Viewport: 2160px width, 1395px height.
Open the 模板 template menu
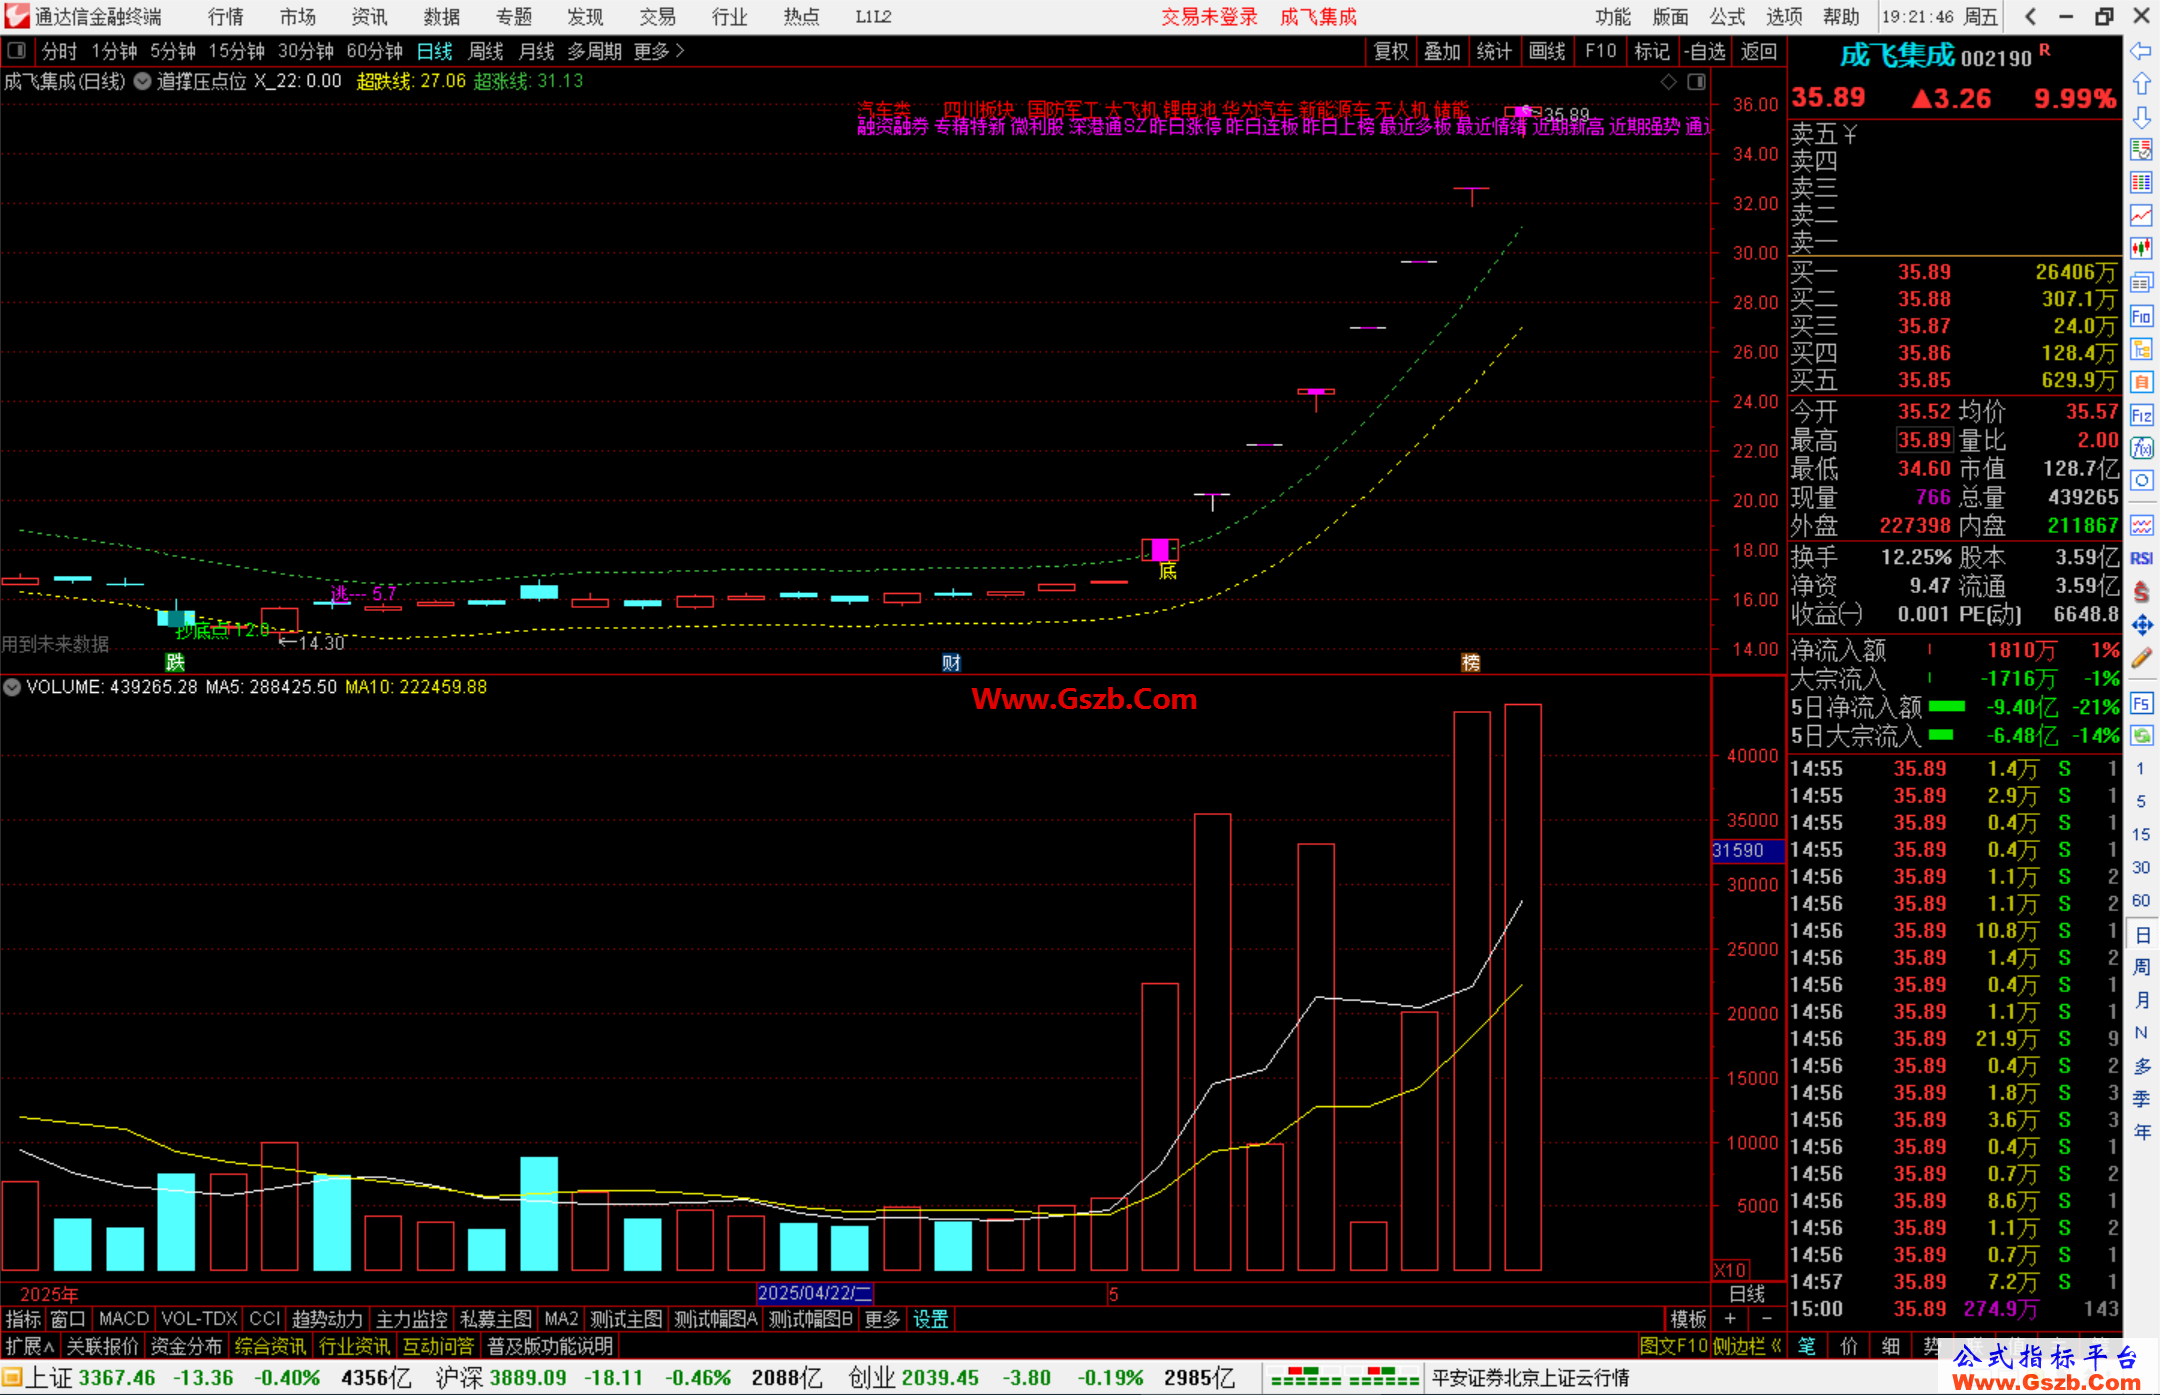click(x=1689, y=1319)
